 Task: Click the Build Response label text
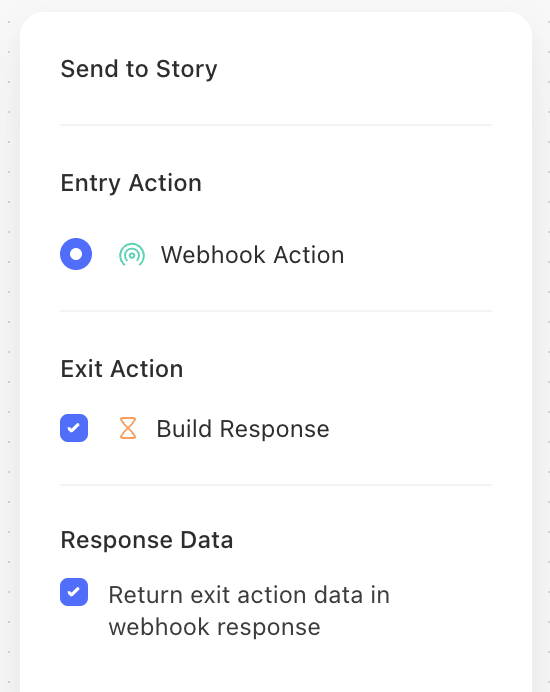[x=243, y=429]
